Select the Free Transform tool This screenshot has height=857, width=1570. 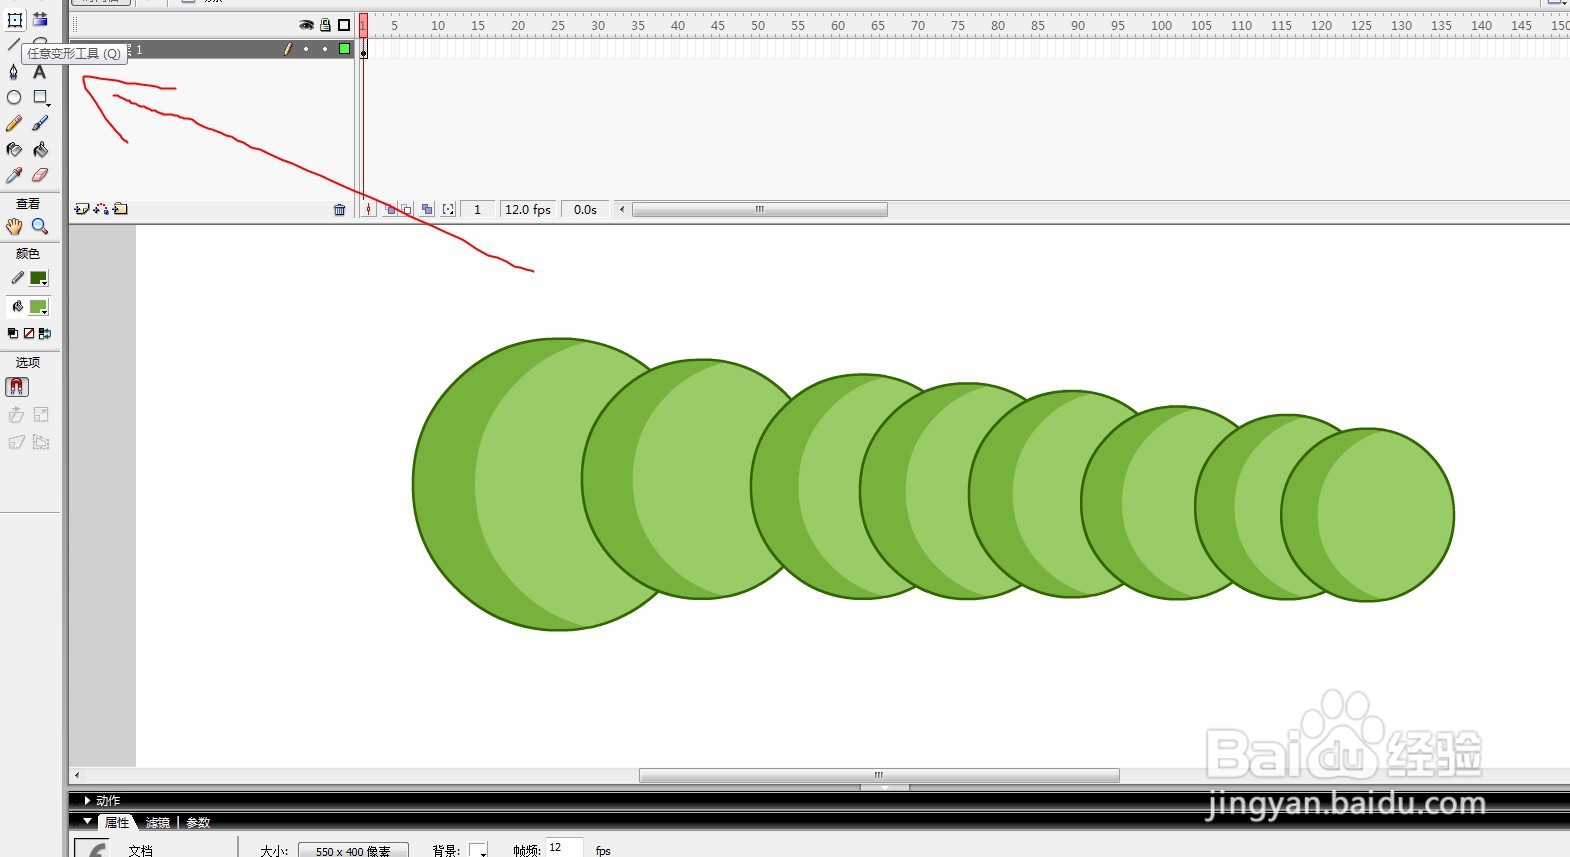pyautogui.click(x=14, y=20)
